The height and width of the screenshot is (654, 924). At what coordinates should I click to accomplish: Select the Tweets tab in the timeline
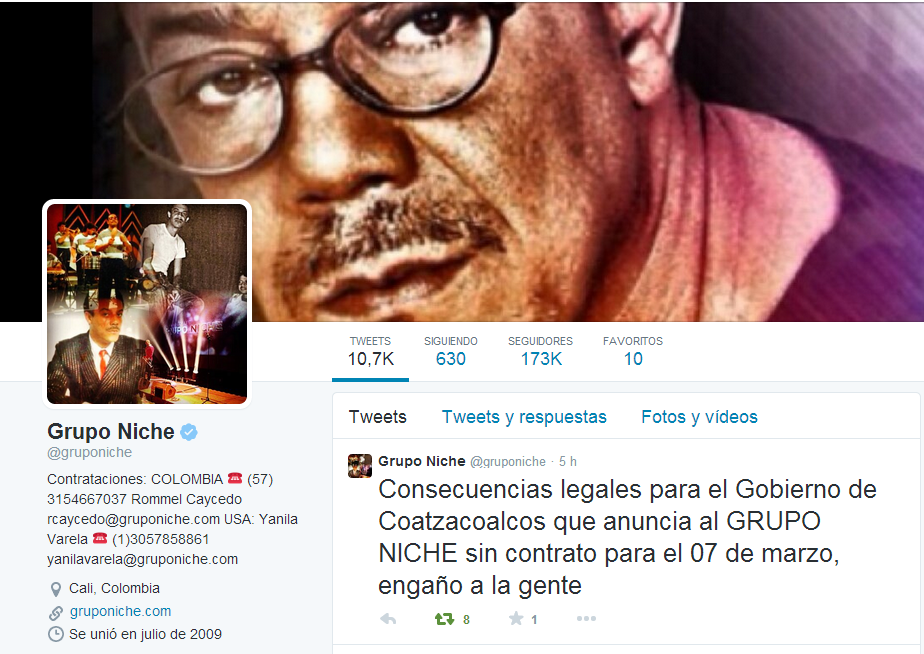click(378, 417)
